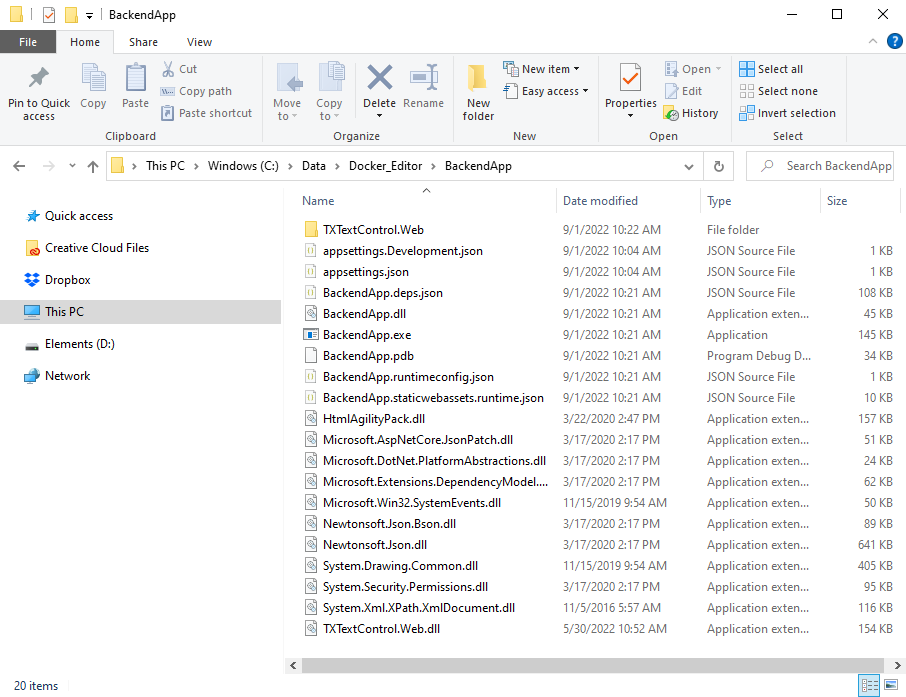Image resolution: width=906 pixels, height=697 pixels.
Task: Select Quick access in navigation pane
Action: click(69, 216)
